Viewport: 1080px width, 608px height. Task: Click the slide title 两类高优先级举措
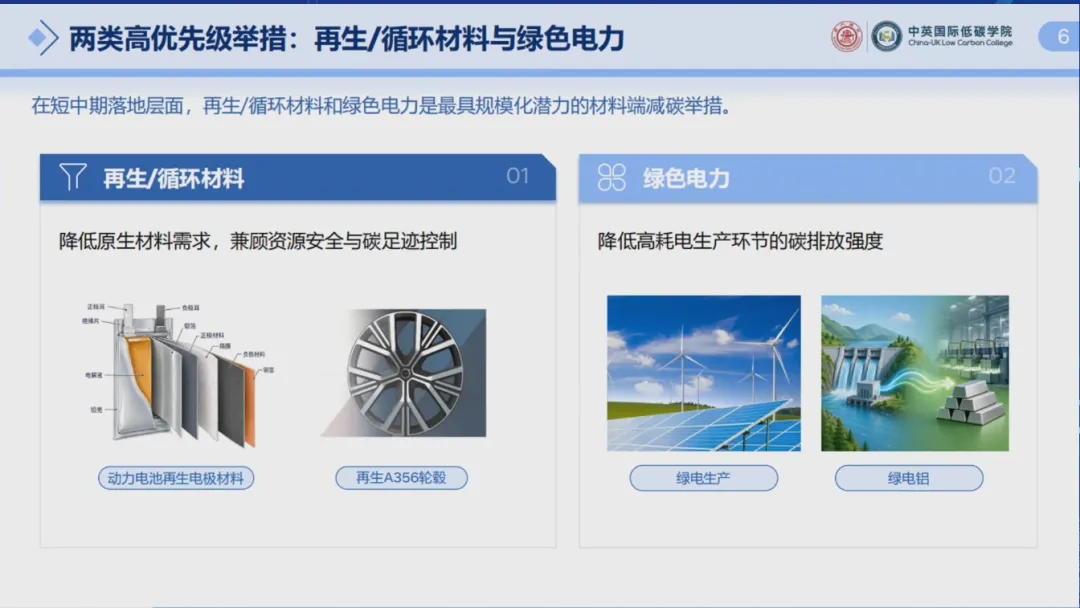pyautogui.click(x=178, y=39)
